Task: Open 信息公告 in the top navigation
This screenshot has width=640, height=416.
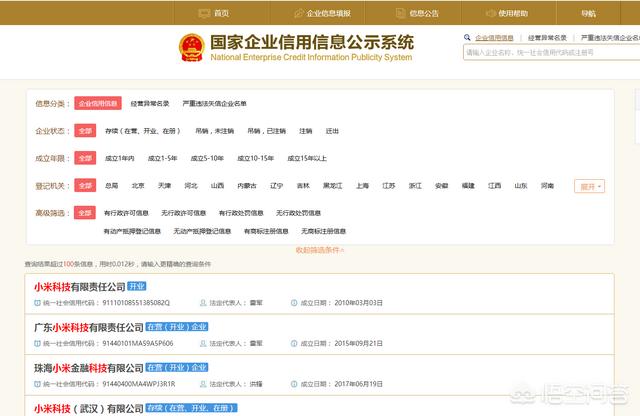Action: tap(424, 13)
